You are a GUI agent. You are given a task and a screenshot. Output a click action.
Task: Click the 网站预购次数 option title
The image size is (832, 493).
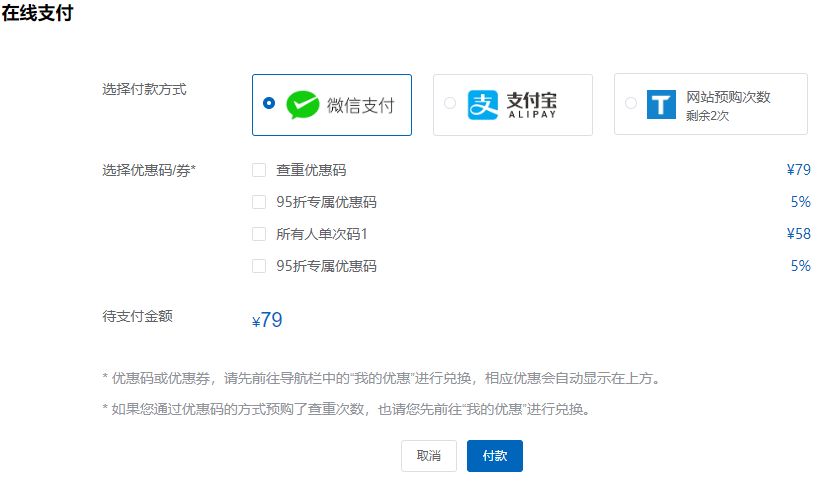click(728, 97)
